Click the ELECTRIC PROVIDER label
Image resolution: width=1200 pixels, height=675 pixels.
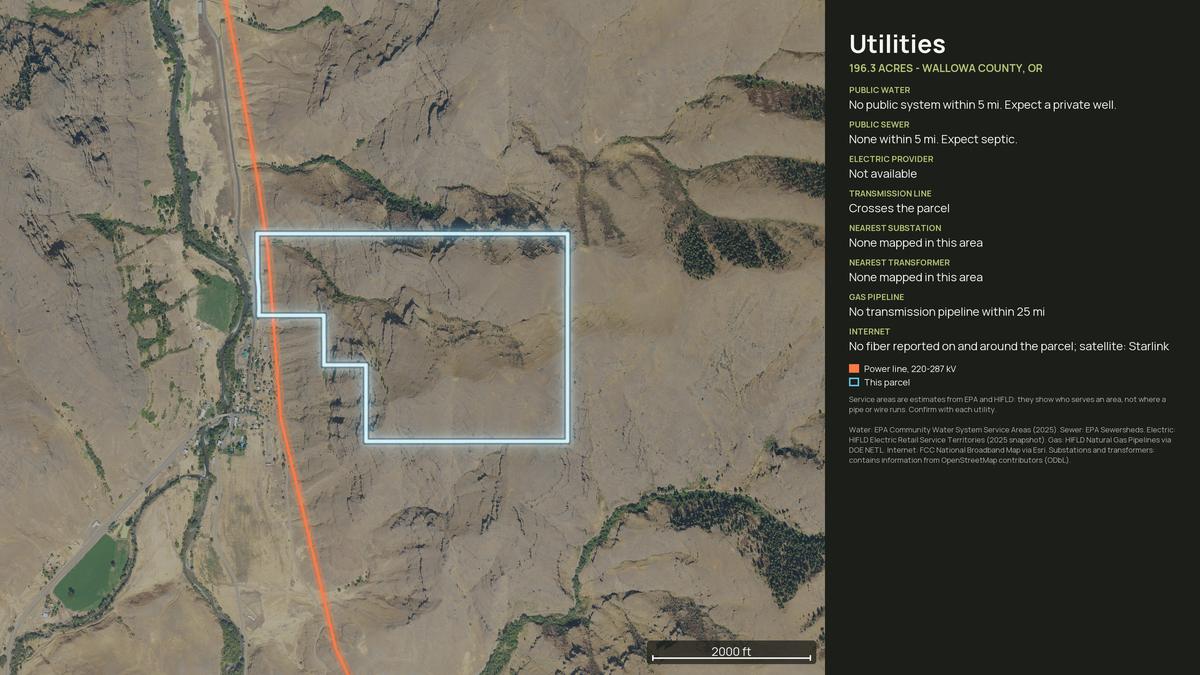pos(891,159)
